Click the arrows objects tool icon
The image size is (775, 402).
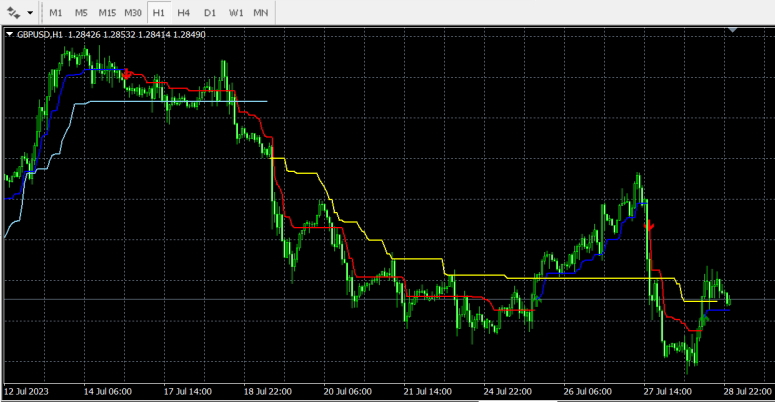click(15, 13)
